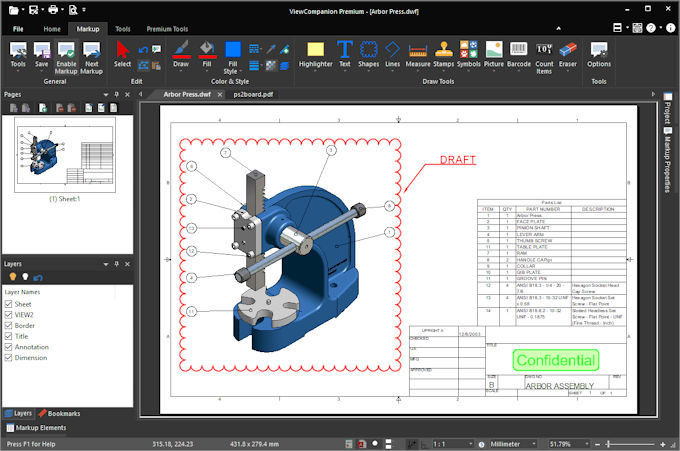
Task: Disable the Dimension layer checkbox
Action: pyautogui.click(x=9, y=357)
